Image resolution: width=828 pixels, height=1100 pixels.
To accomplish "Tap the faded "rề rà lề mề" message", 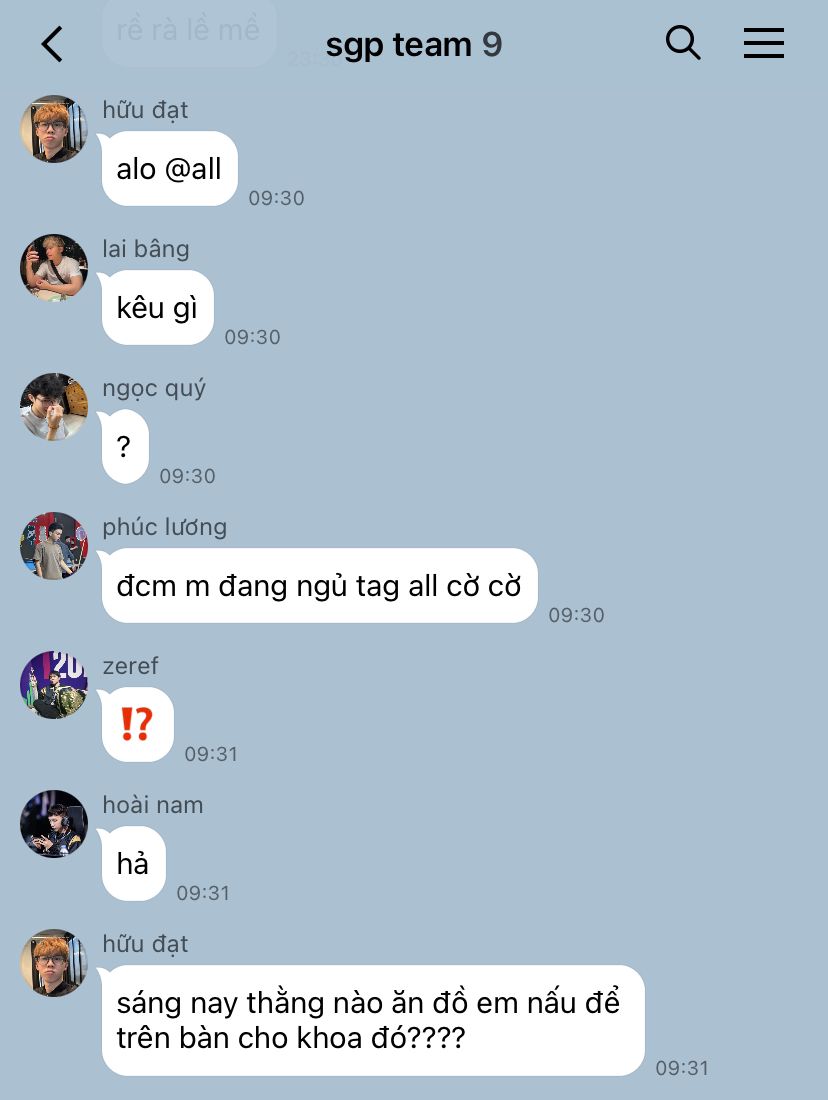I will coord(188,30).
